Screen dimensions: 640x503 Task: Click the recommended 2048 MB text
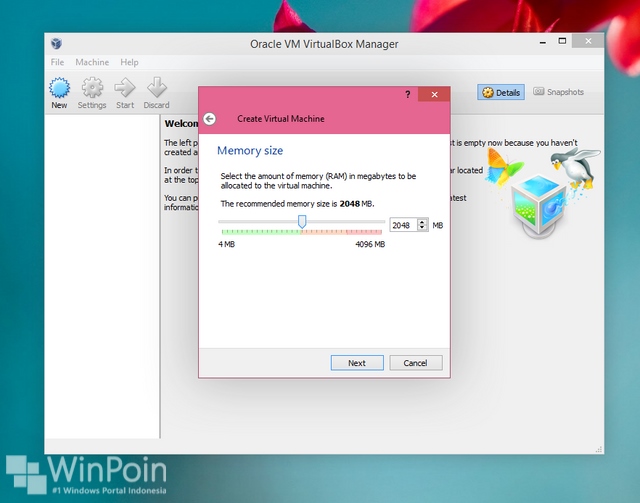point(297,204)
